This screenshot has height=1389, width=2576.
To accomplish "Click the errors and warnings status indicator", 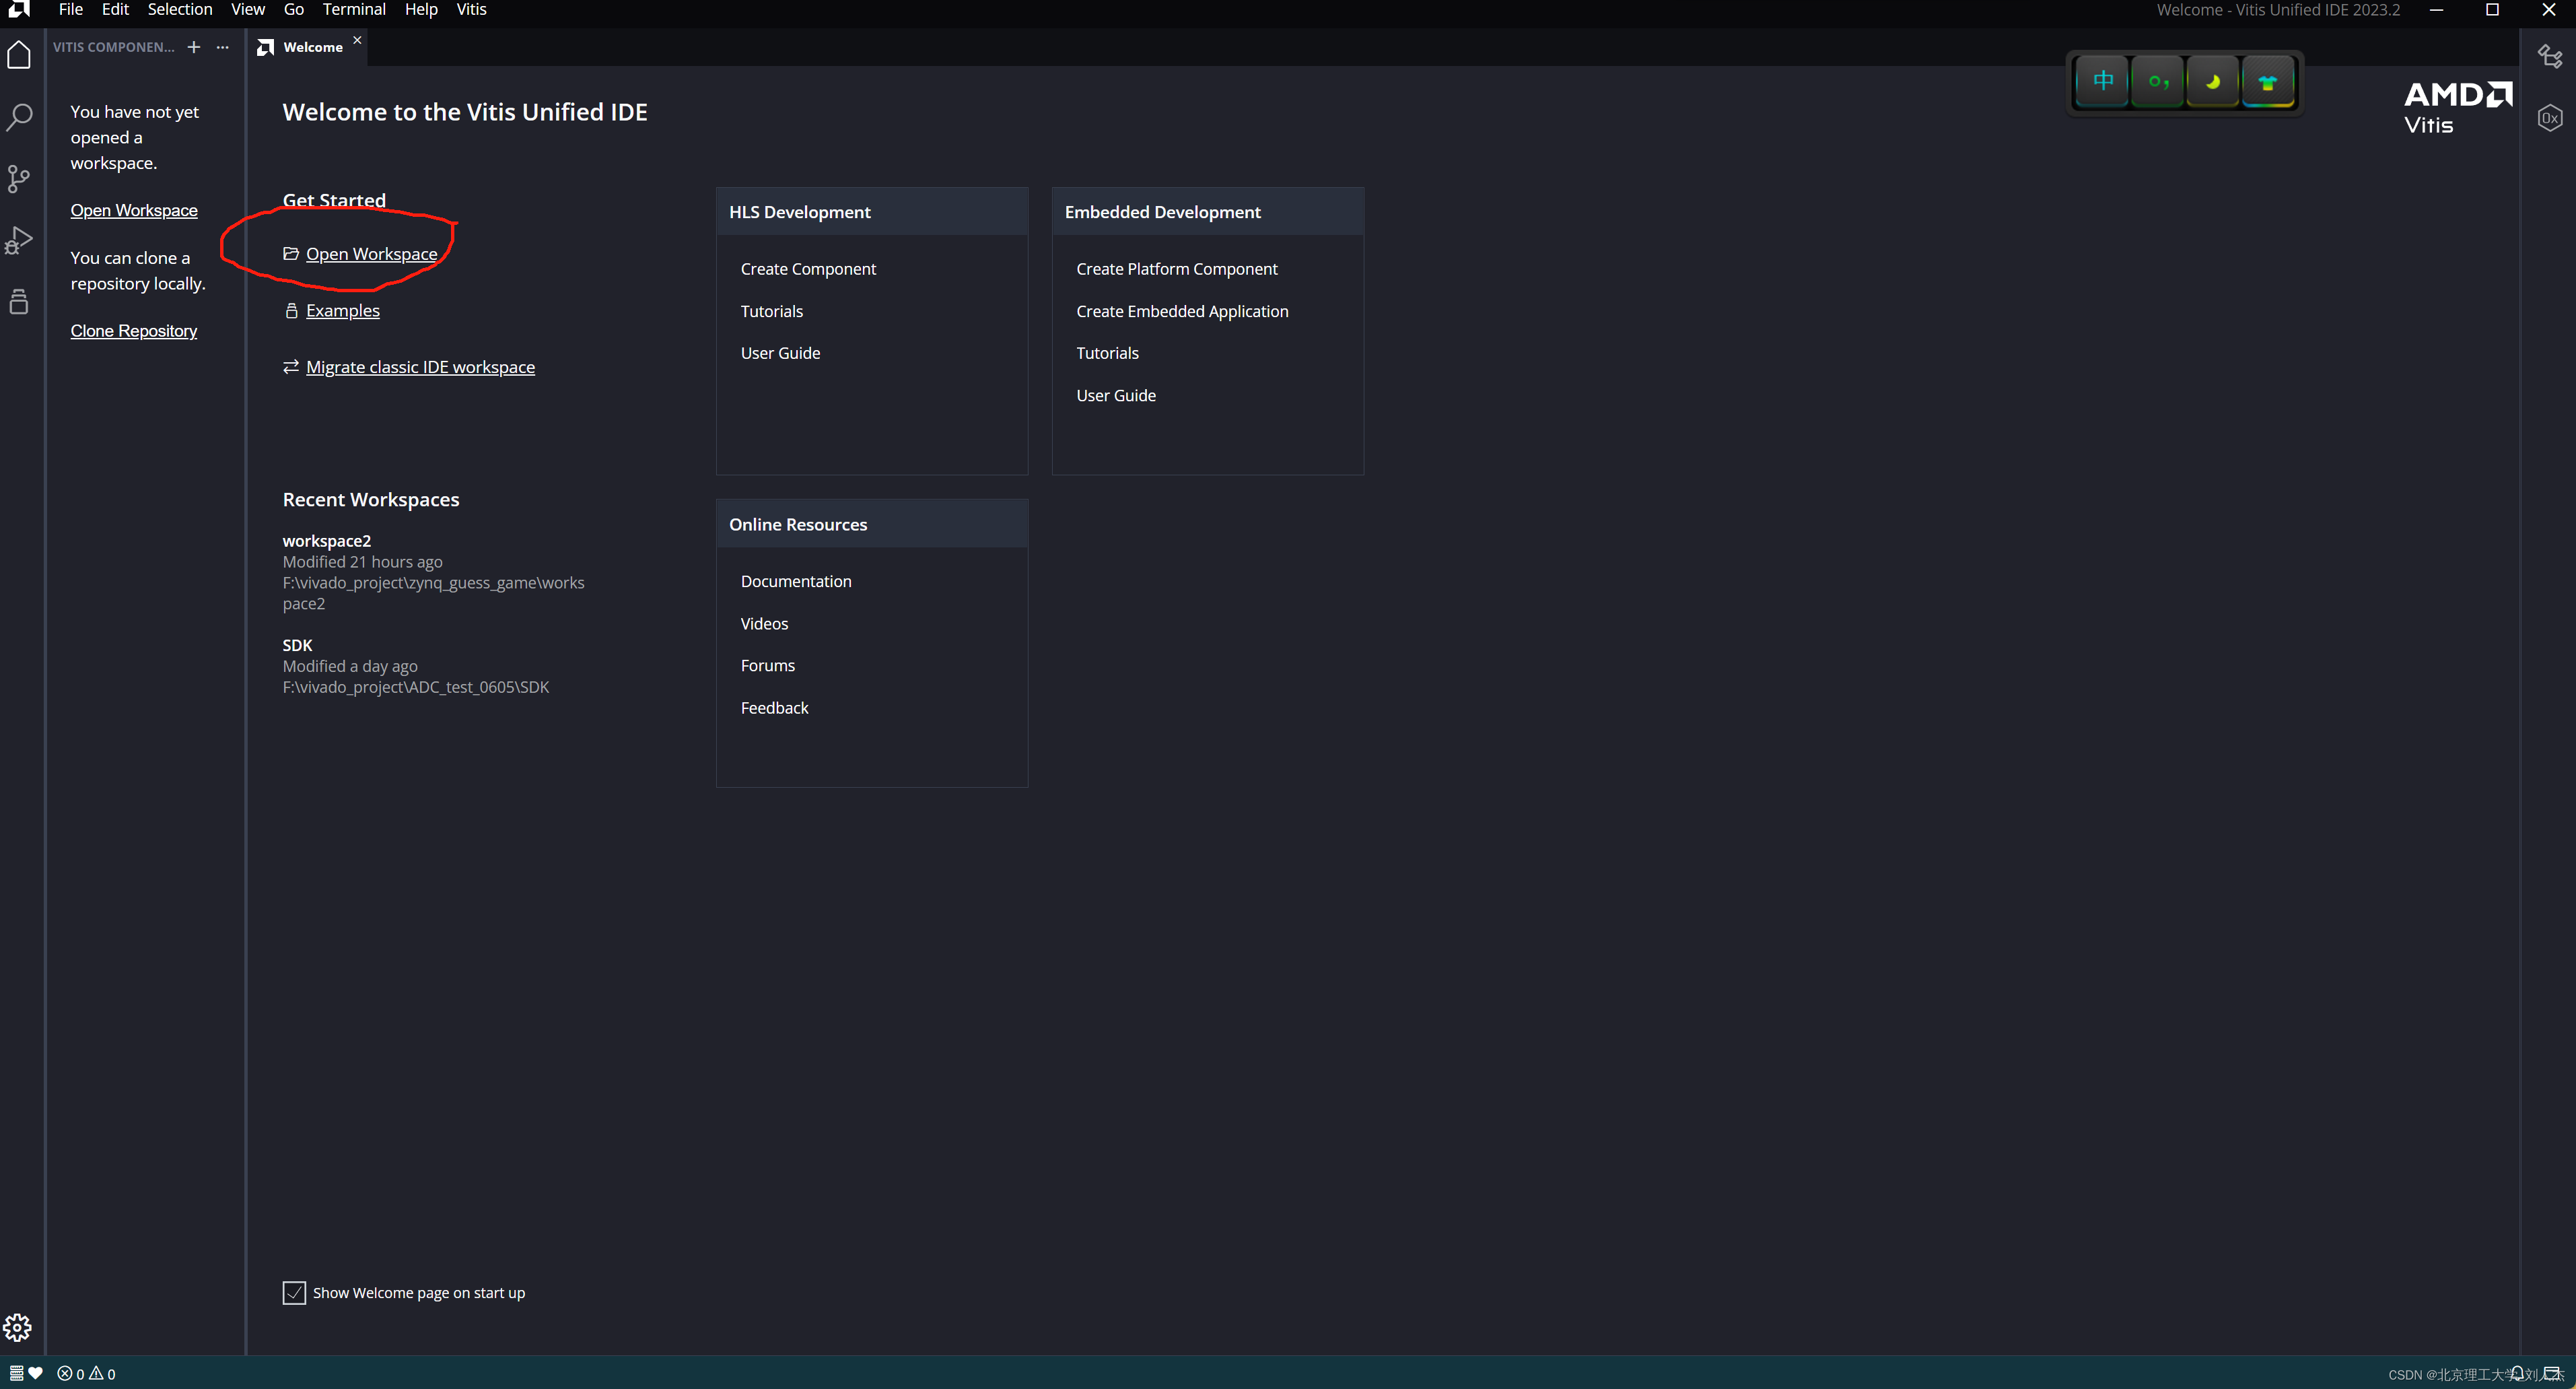I will point(86,1373).
